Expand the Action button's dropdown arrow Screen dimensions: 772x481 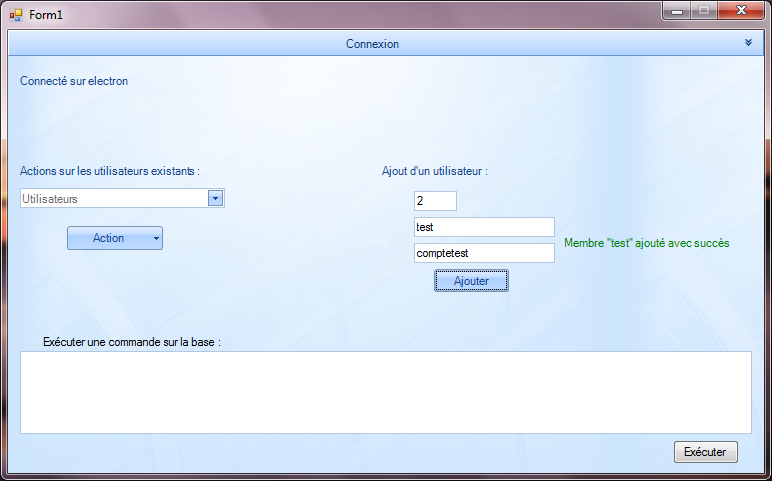[x=156, y=238]
